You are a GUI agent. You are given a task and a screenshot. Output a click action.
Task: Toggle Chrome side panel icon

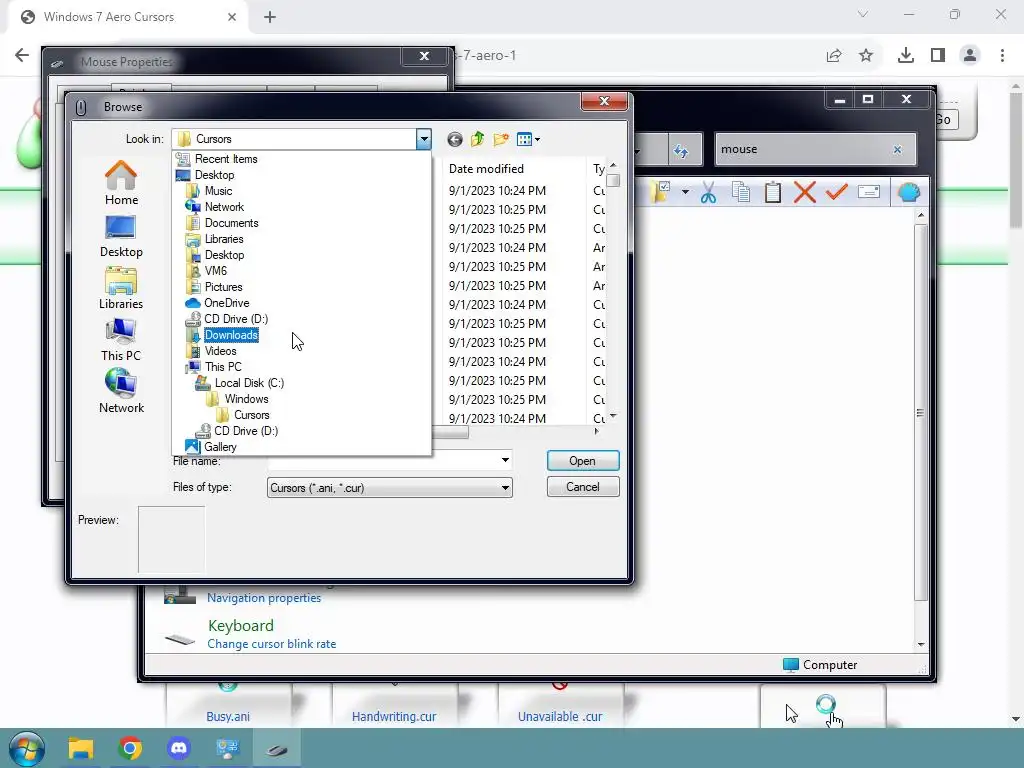click(938, 56)
